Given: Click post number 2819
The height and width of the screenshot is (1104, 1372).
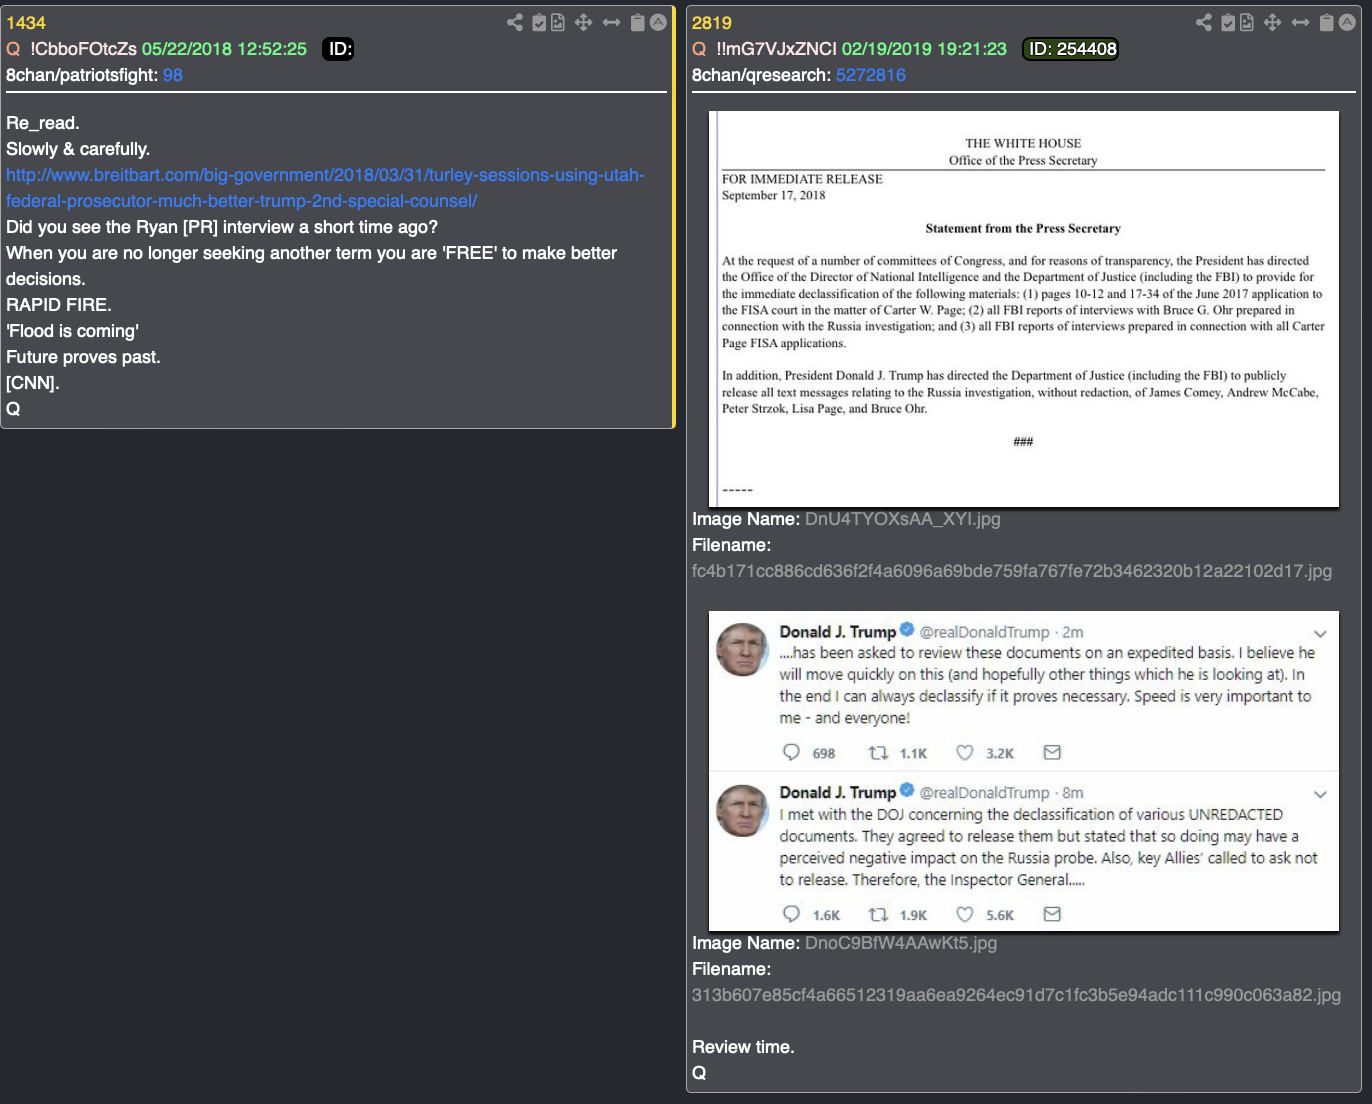Looking at the screenshot, I should (712, 23).
